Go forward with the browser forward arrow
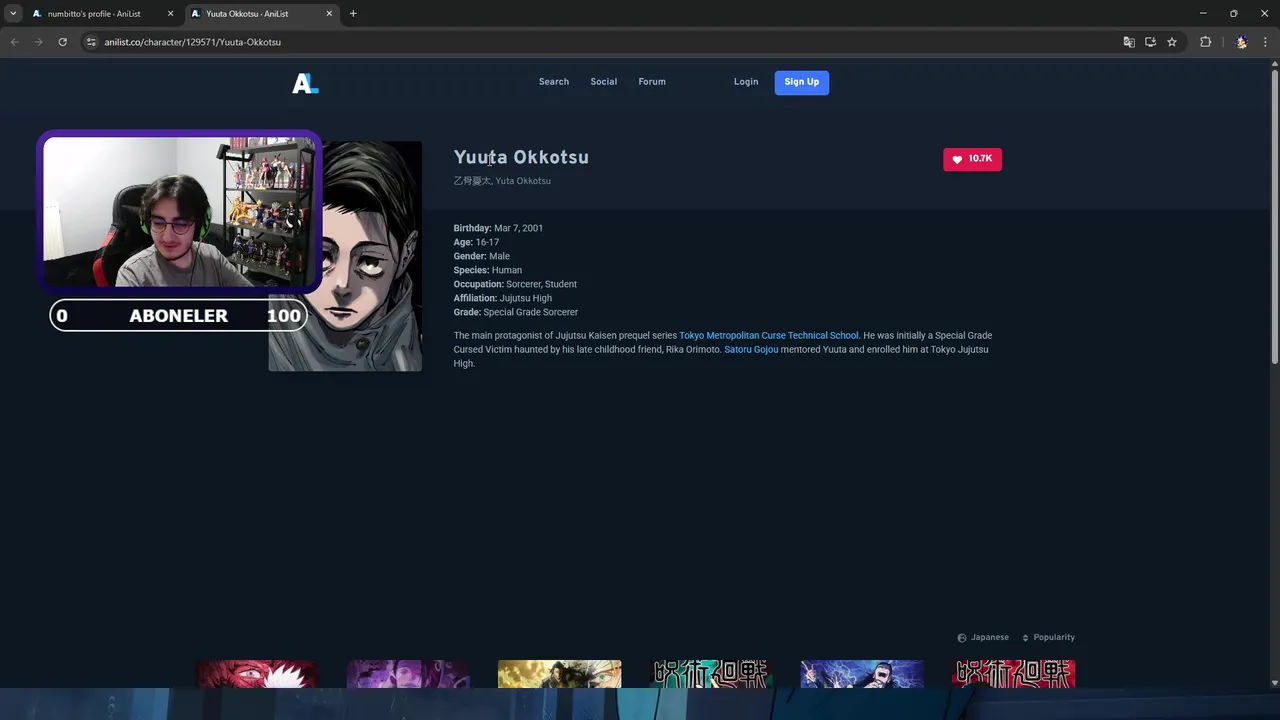Screen dimensions: 1280x720 38,42
